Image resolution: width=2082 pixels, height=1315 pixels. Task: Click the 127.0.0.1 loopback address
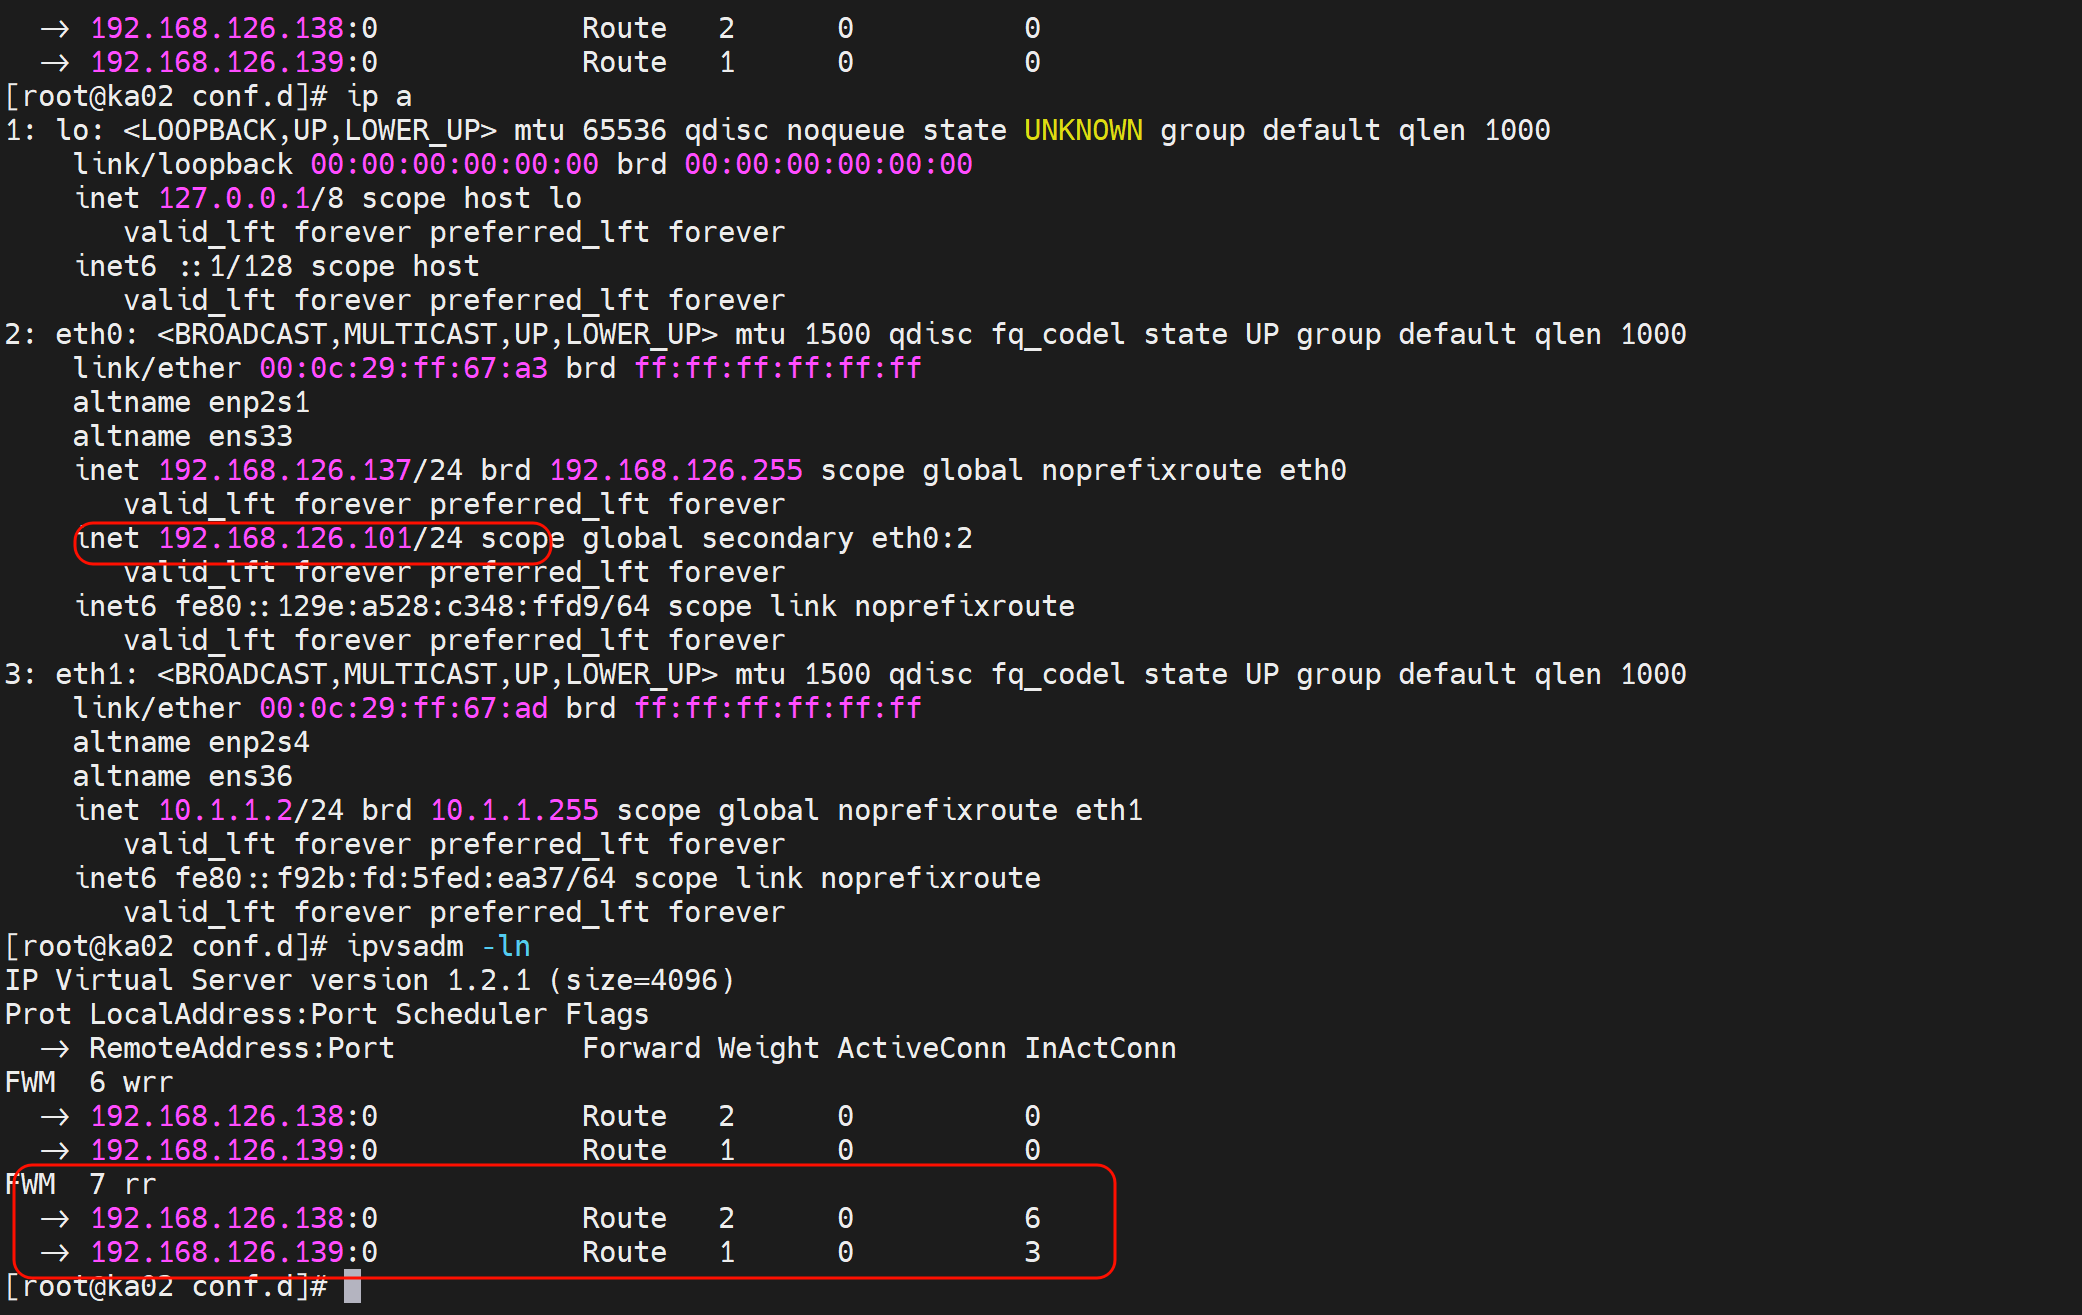(x=234, y=199)
